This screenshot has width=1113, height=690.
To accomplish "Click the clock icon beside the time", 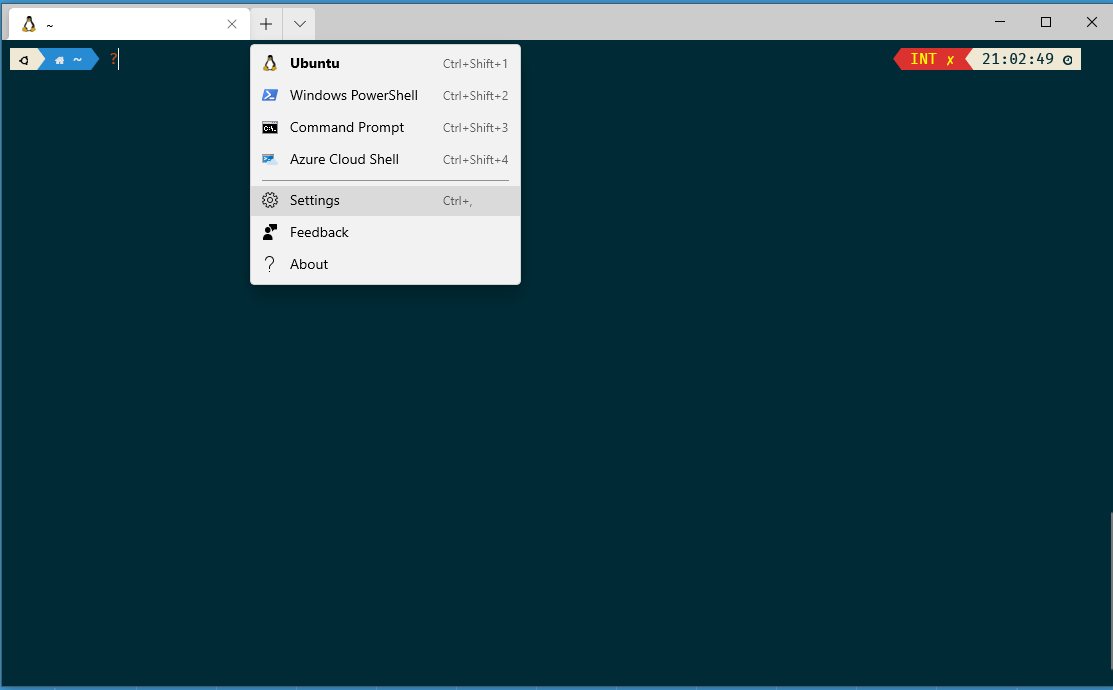I will click(1068, 60).
